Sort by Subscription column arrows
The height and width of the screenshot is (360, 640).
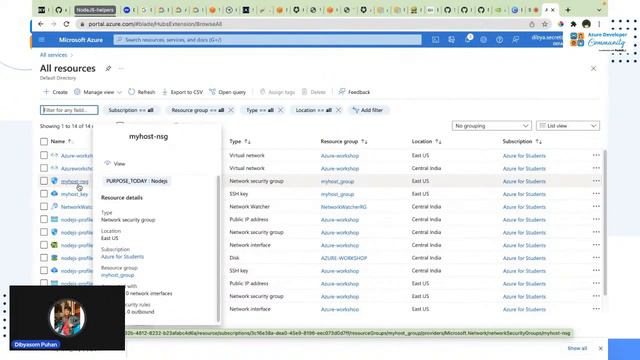pyautogui.click(x=538, y=141)
